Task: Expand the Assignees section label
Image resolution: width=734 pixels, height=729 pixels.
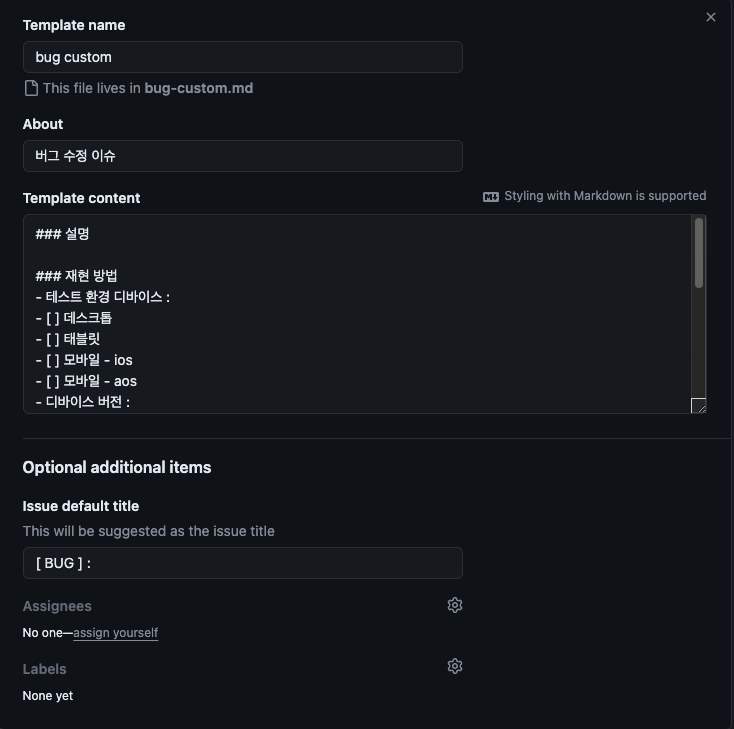Action: click(57, 606)
